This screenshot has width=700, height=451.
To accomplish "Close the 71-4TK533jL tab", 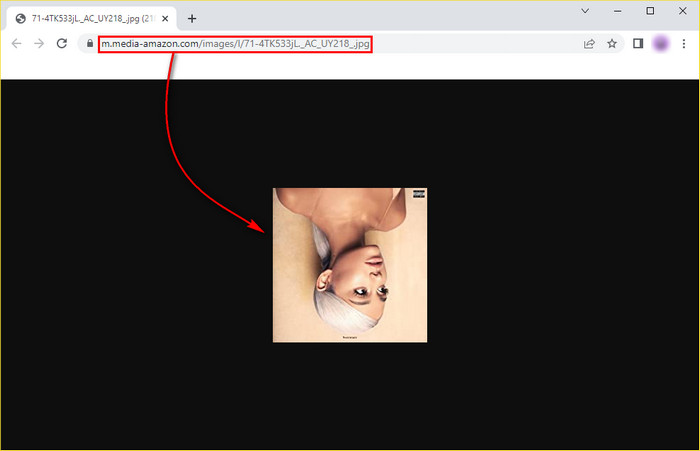I will [165, 19].
